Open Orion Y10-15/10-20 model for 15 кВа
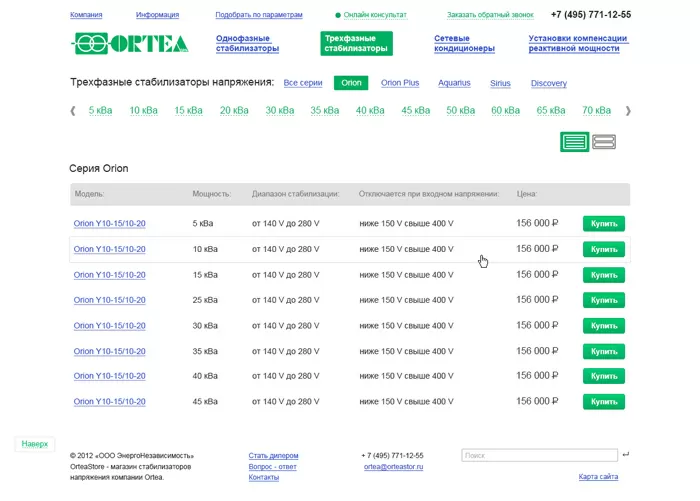Viewport: 700px width, 501px height. (109, 275)
